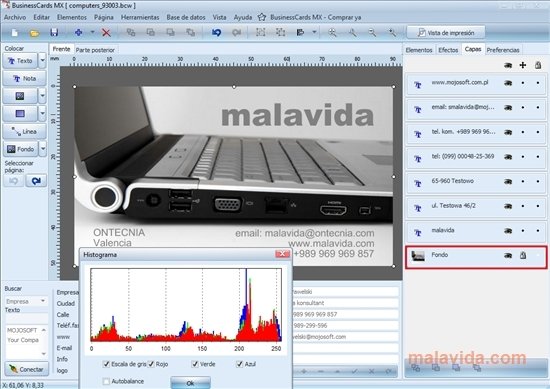
Task: Open the Archivo menu
Action: pos(15,17)
